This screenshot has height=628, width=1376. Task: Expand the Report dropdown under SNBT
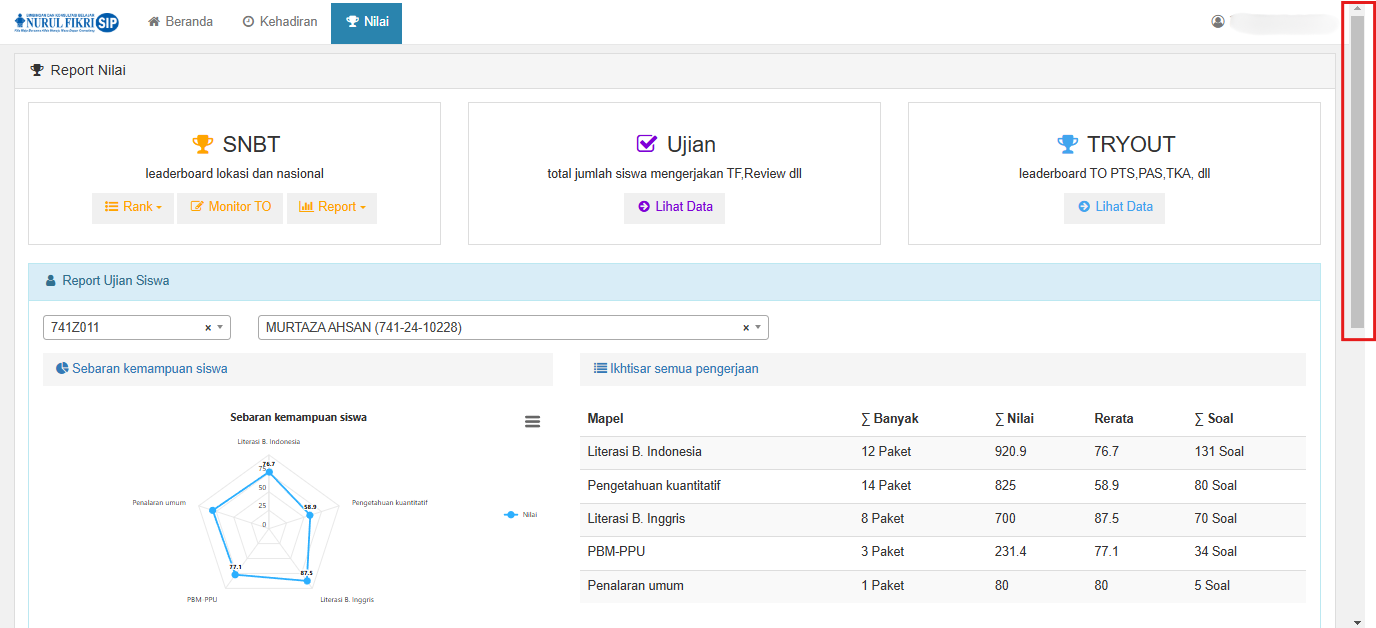(332, 207)
